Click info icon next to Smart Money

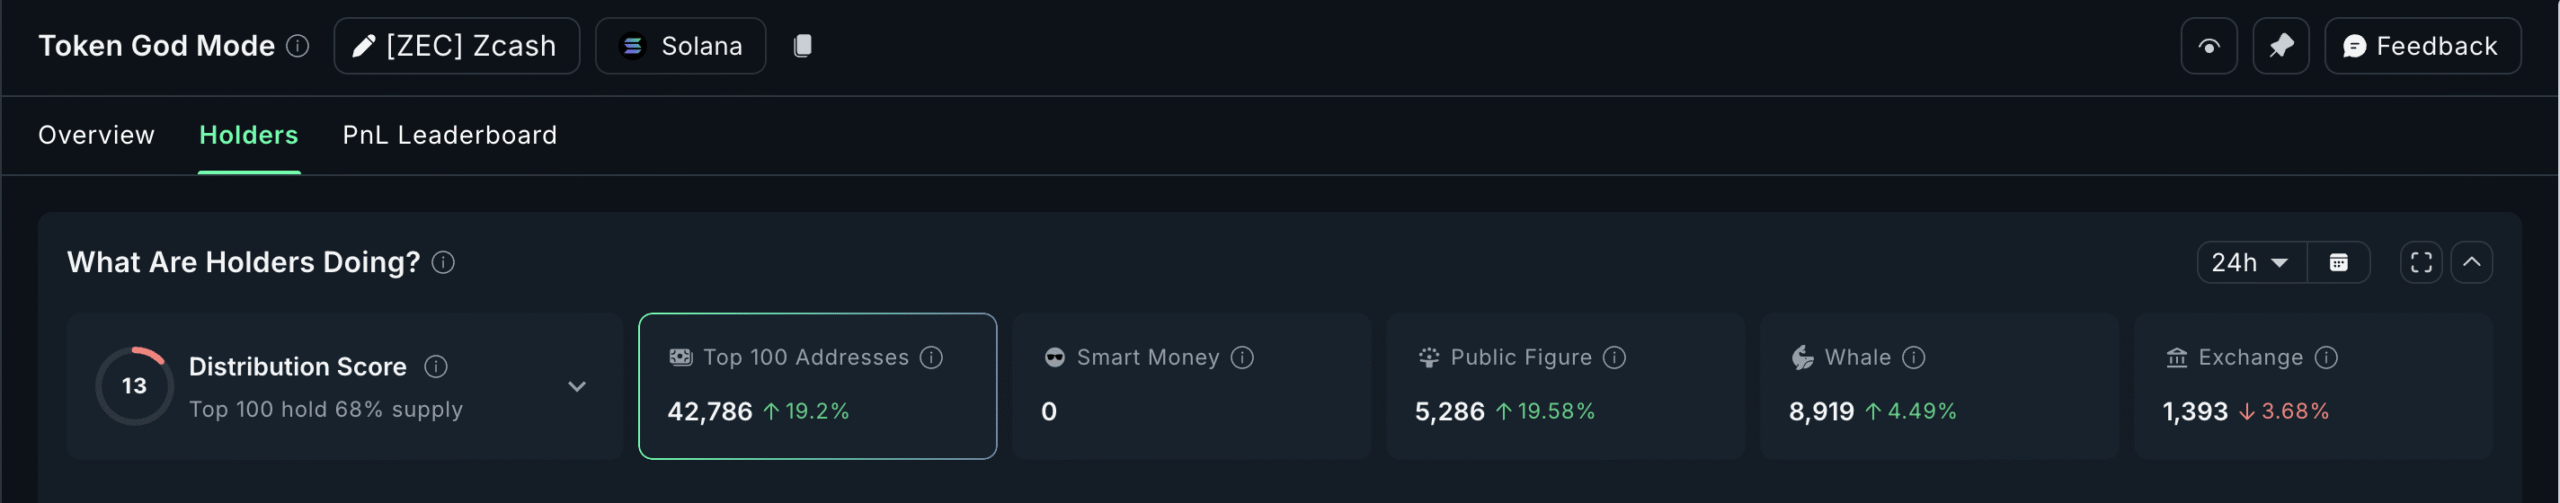pyautogui.click(x=1242, y=358)
